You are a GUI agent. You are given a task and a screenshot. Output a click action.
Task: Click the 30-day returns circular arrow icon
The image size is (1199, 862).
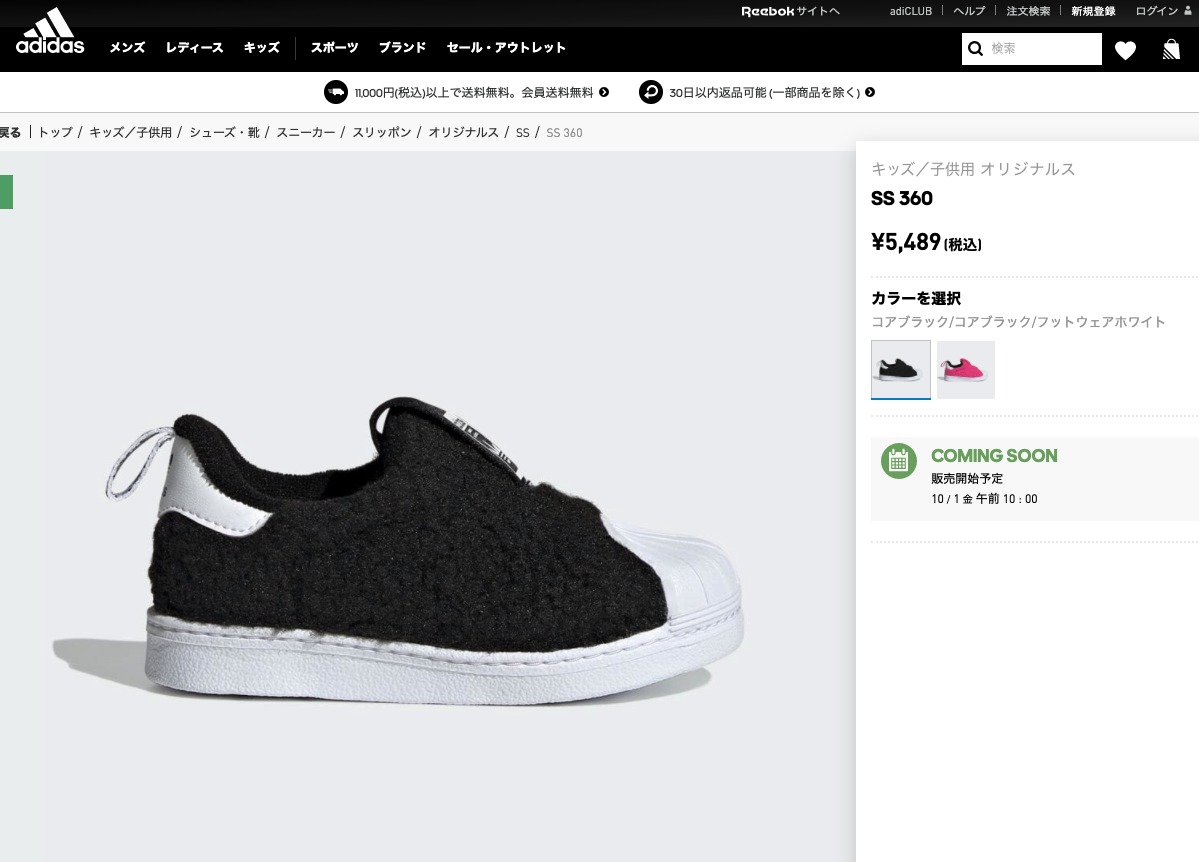coord(651,92)
